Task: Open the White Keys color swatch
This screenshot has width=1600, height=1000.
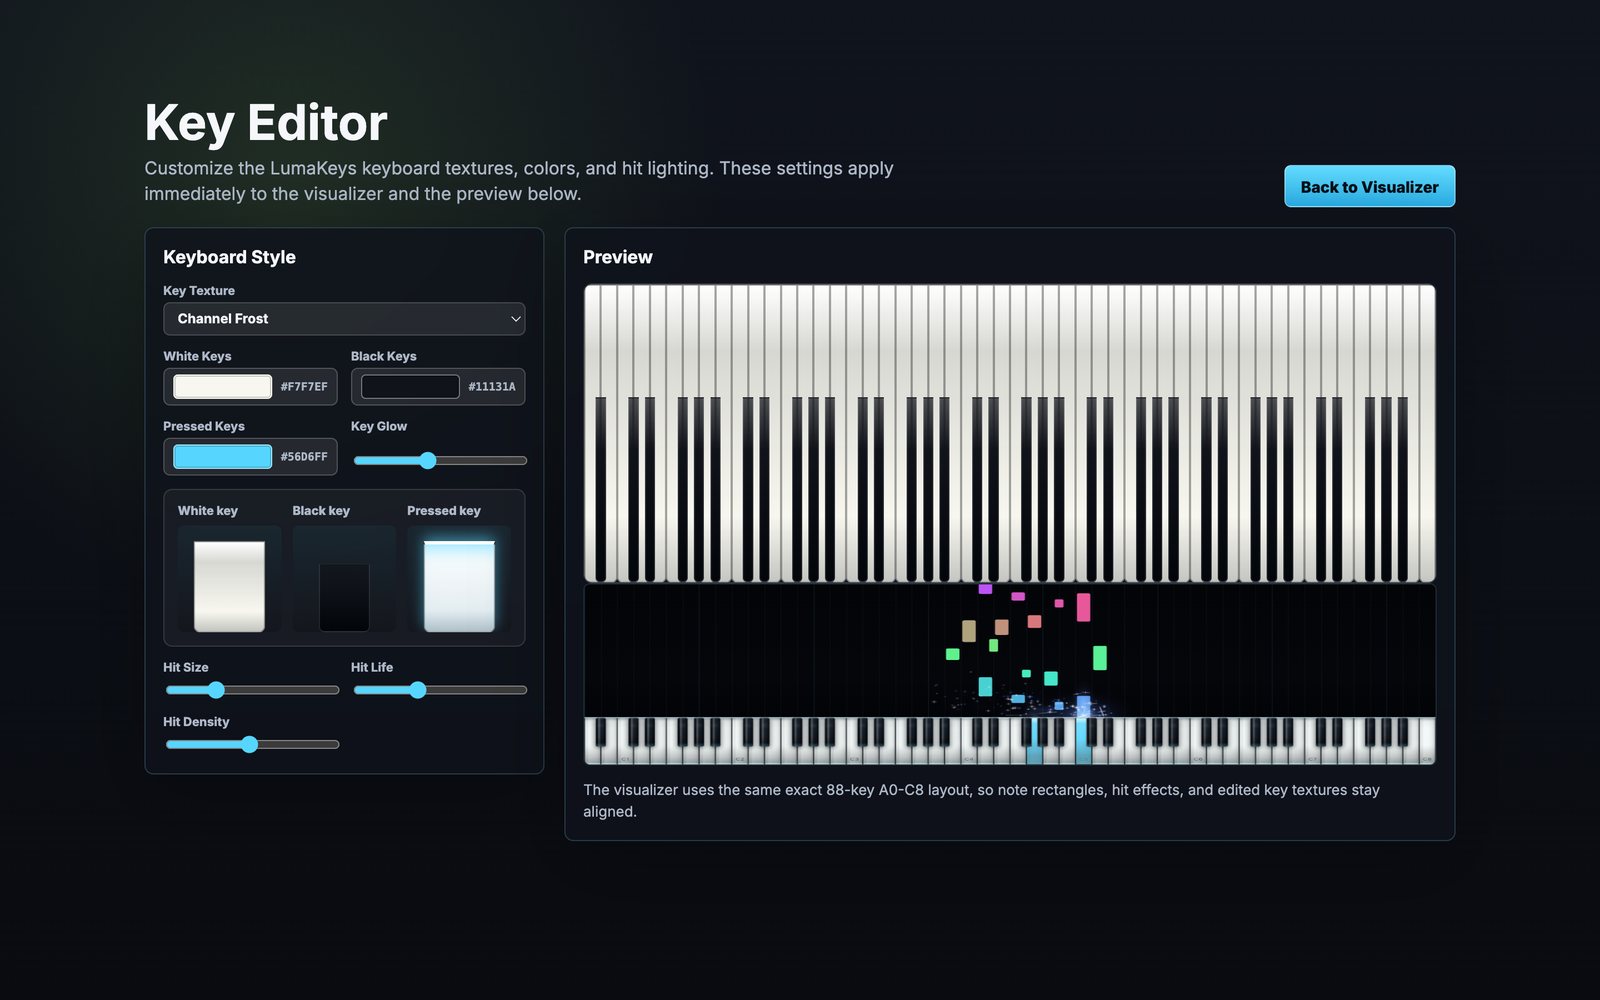Action: tap(222, 386)
